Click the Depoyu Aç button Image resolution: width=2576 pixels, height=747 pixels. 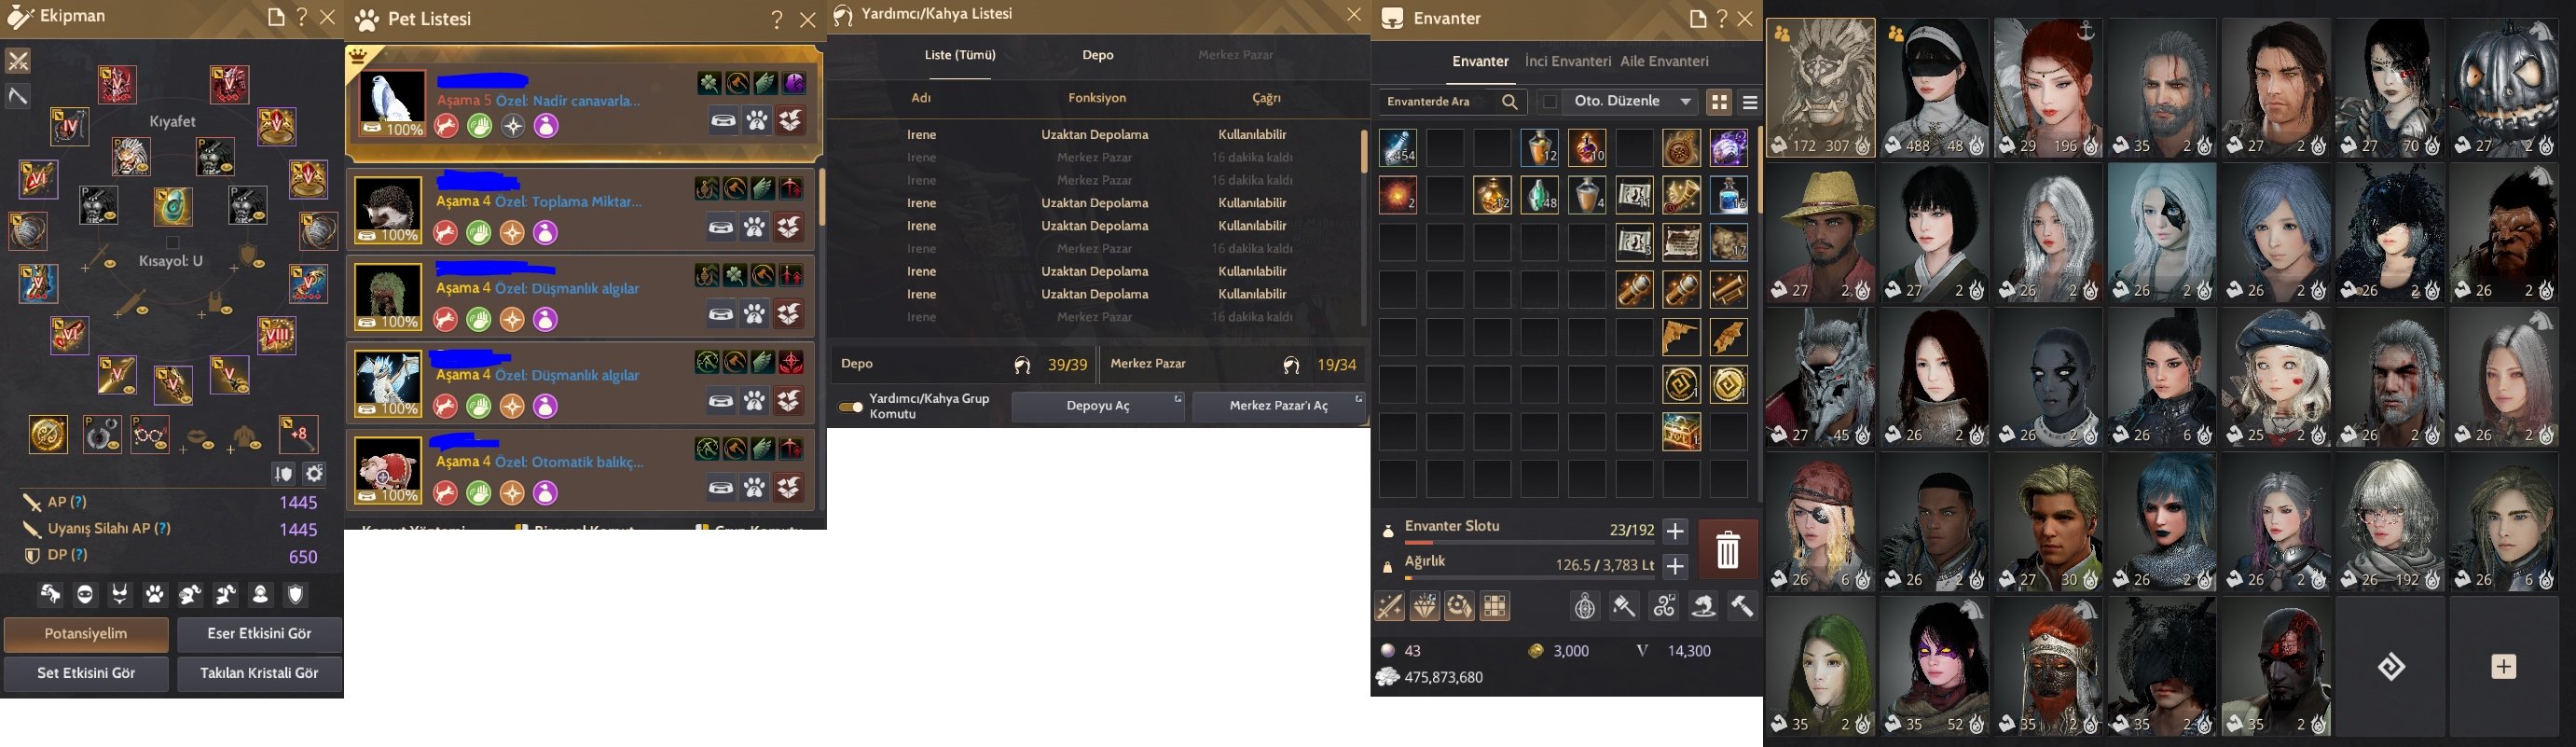point(1098,407)
